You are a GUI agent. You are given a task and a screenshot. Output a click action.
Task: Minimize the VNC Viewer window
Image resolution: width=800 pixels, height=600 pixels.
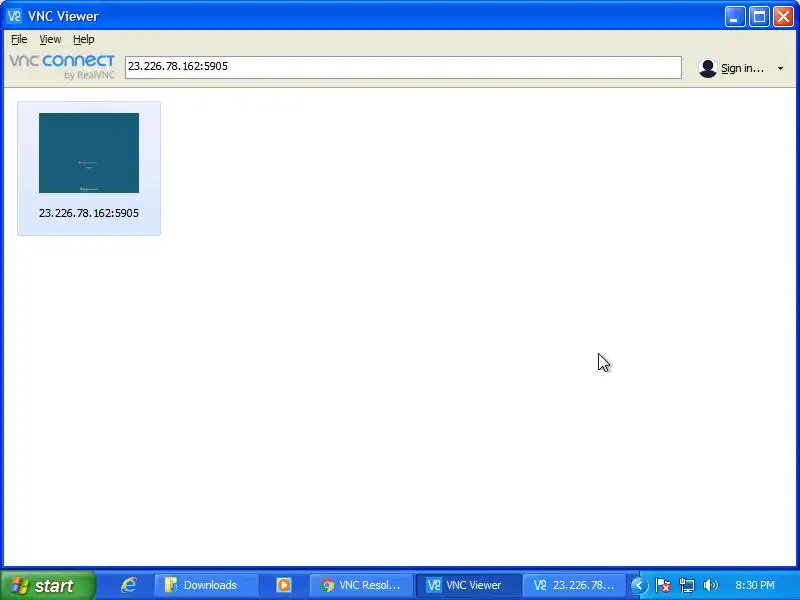[735, 17]
